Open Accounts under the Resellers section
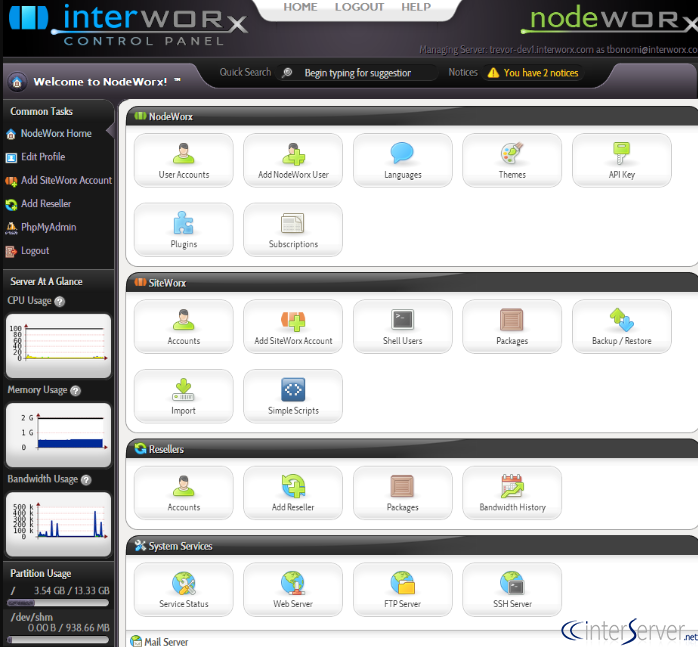 click(x=183, y=493)
